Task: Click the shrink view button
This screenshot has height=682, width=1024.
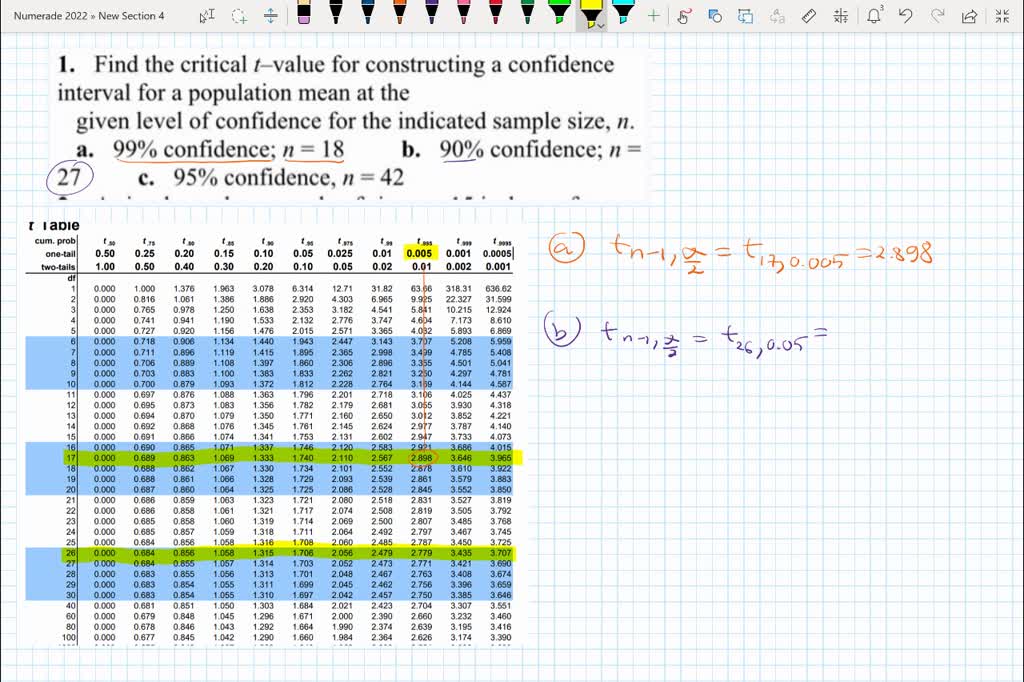Action: point(1003,16)
